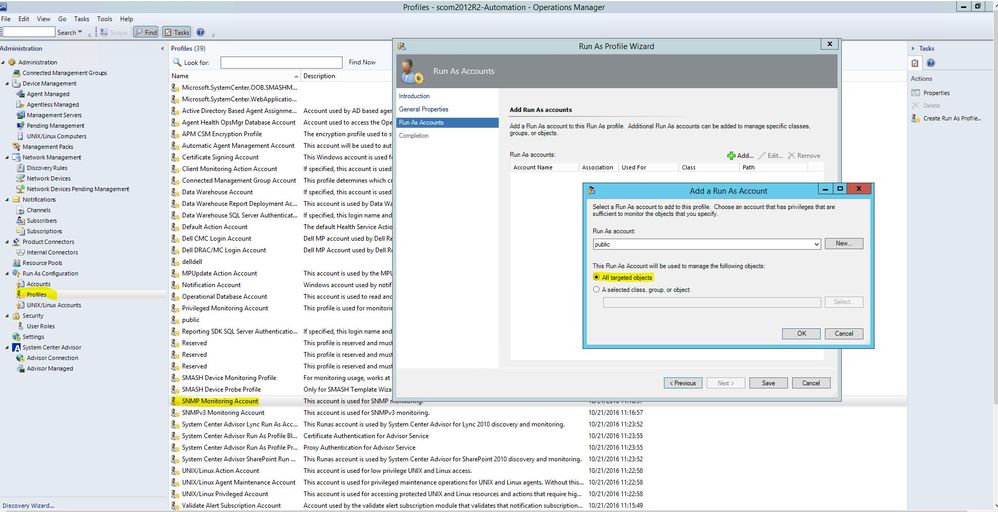Click Internal Connectors icon

click(21, 252)
